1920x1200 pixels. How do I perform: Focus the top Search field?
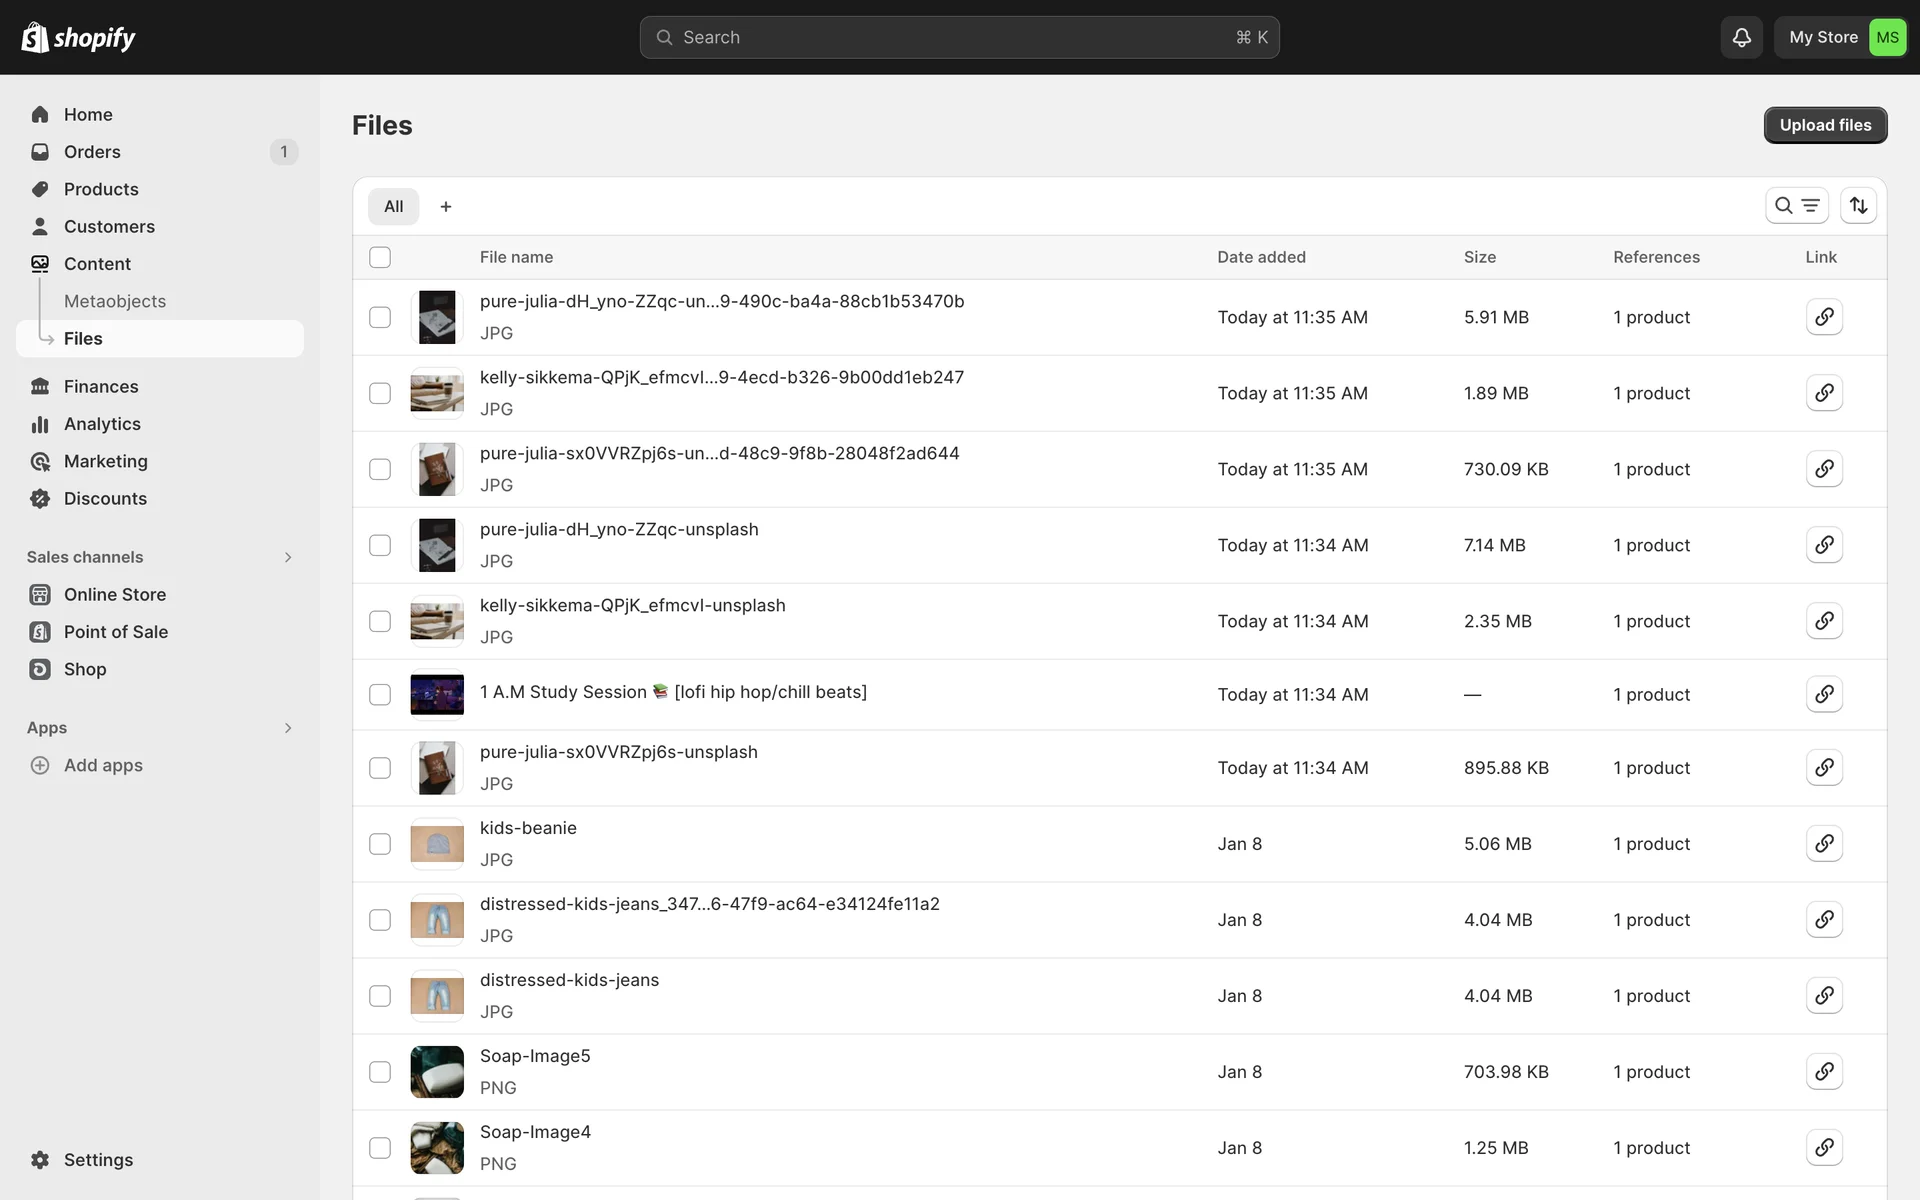coord(958,37)
